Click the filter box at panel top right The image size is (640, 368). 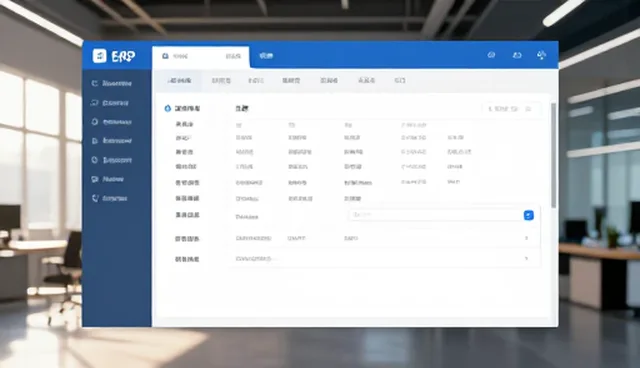click(511, 109)
